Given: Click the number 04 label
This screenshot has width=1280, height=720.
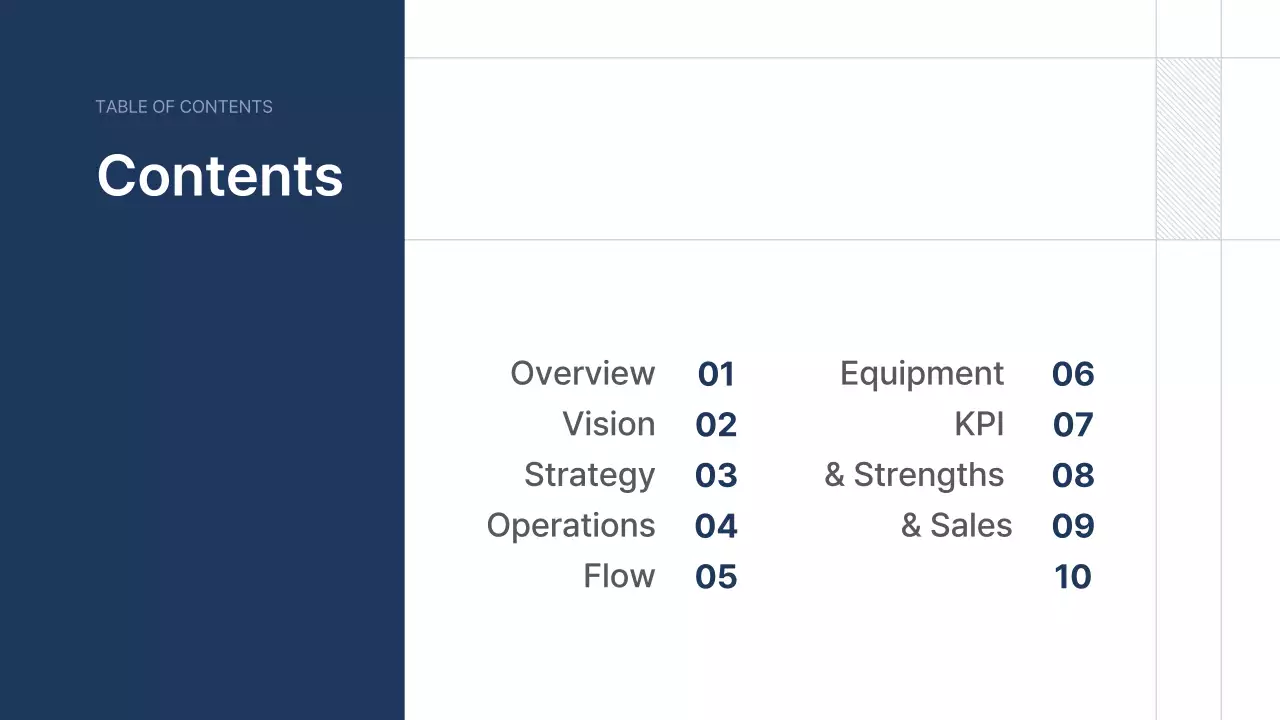Looking at the screenshot, I should coord(716,527).
